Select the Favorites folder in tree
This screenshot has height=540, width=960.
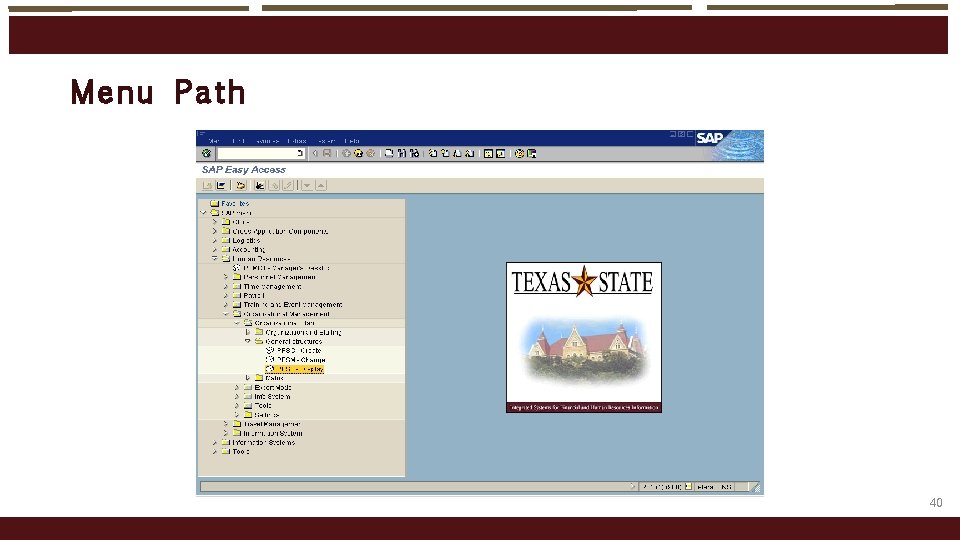click(230, 203)
